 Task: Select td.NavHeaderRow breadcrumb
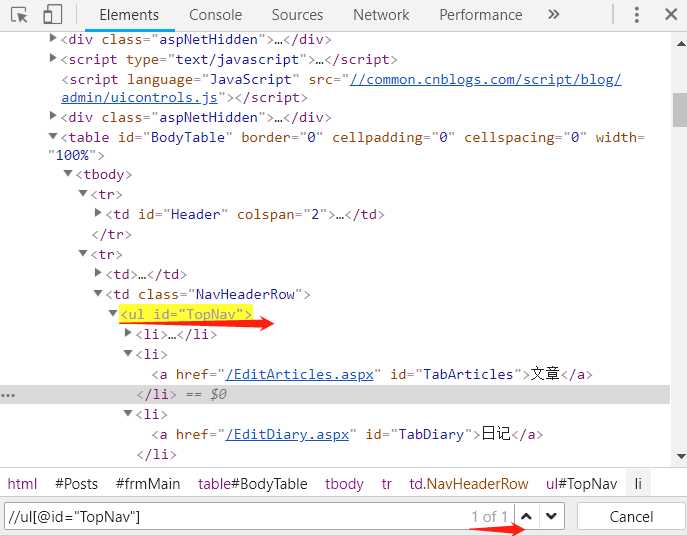pyautogui.click(x=468, y=484)
